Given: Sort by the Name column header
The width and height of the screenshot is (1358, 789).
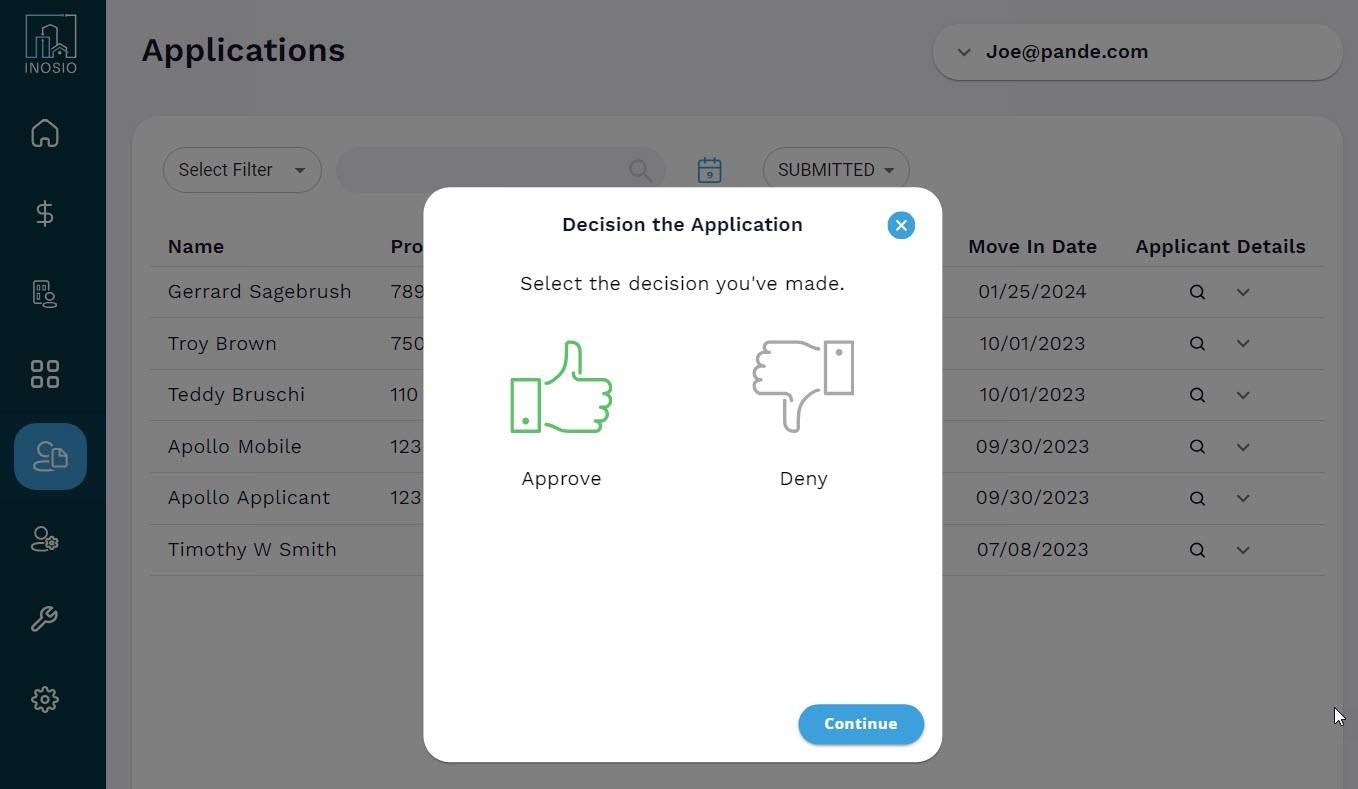Looking at the screenshot, I should [x=196, y=246].
